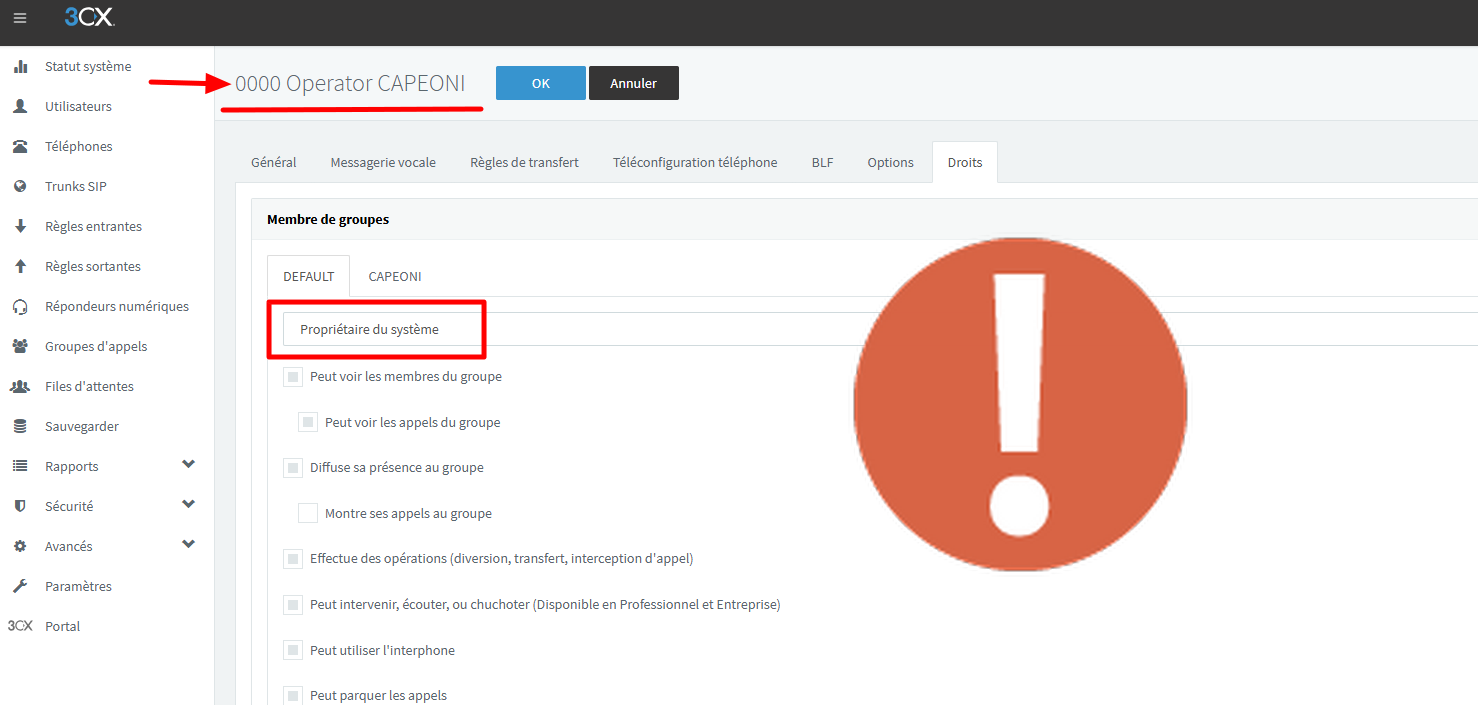1478x705 pixels.
Task: Open the Téléconfiguration téléphone tab
Action: [x=695, y=162]
